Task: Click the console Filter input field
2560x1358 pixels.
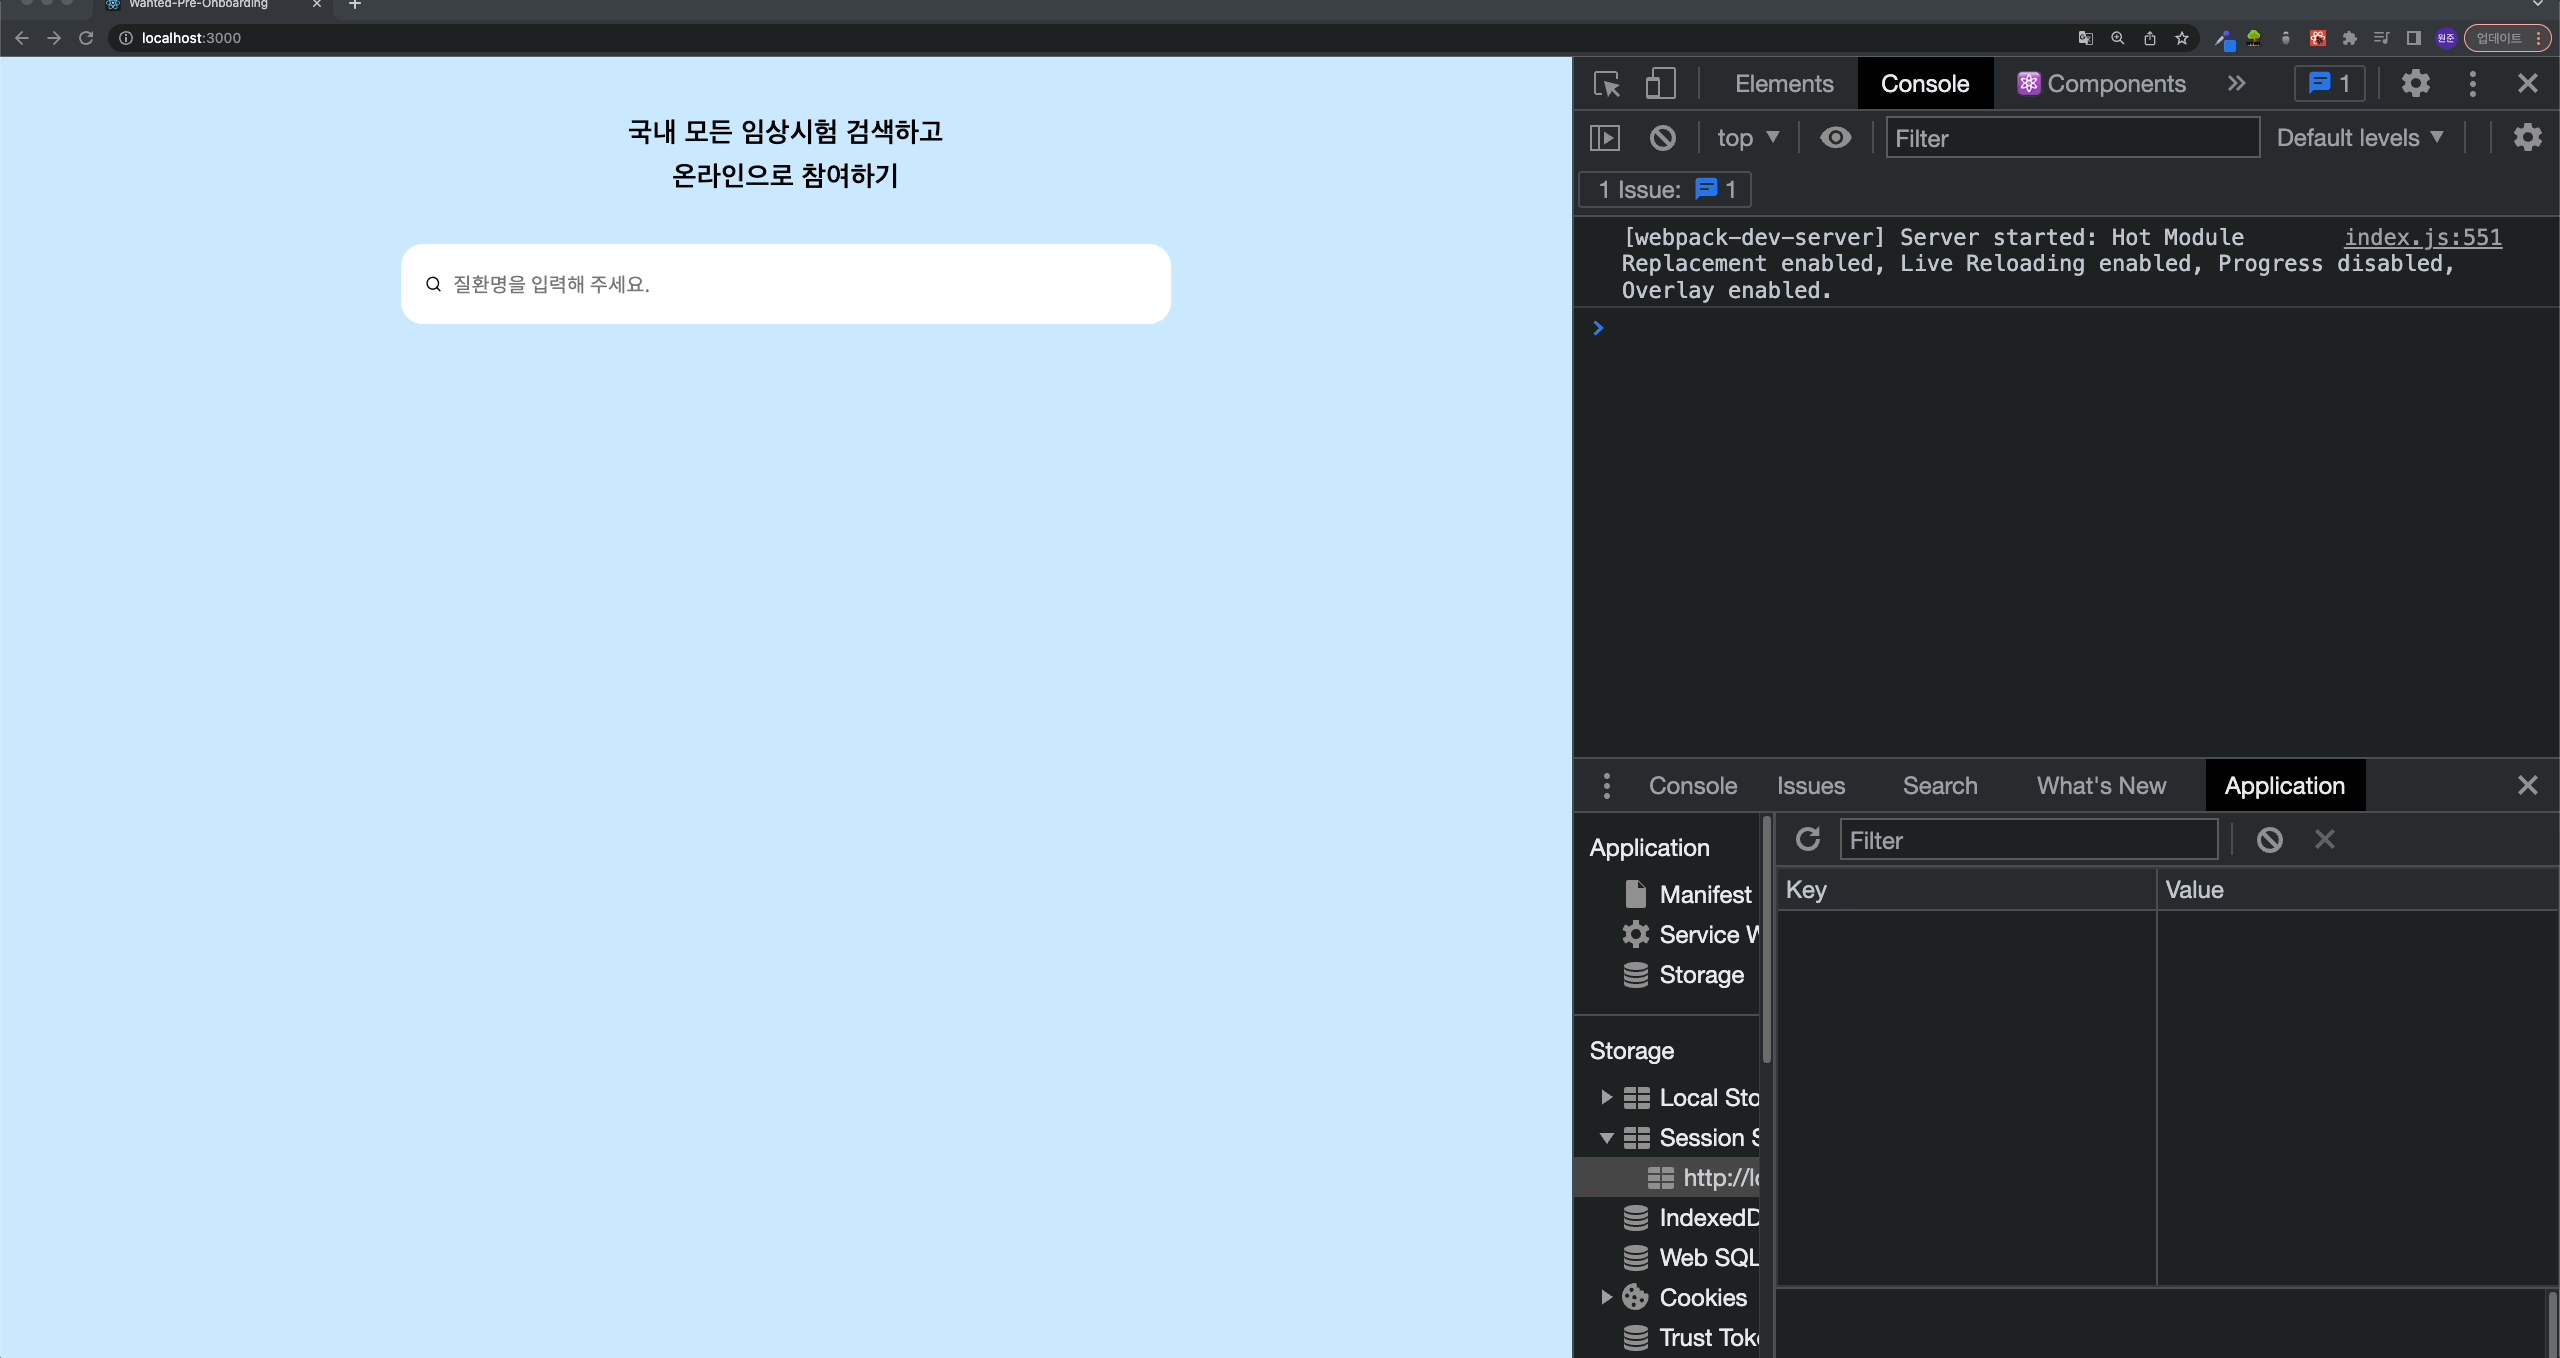Action: [x=2072, y=138]
